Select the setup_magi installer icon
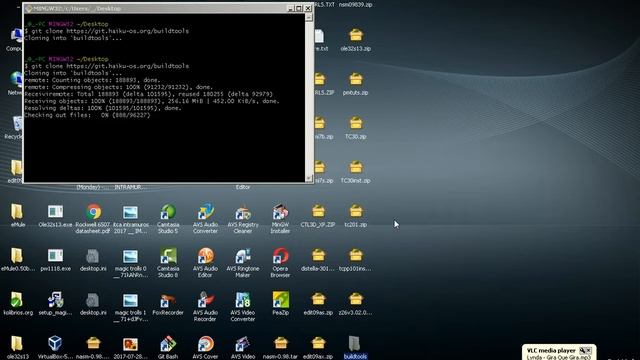Viewport: 640px width, 360px height. (x=55, y=303)
